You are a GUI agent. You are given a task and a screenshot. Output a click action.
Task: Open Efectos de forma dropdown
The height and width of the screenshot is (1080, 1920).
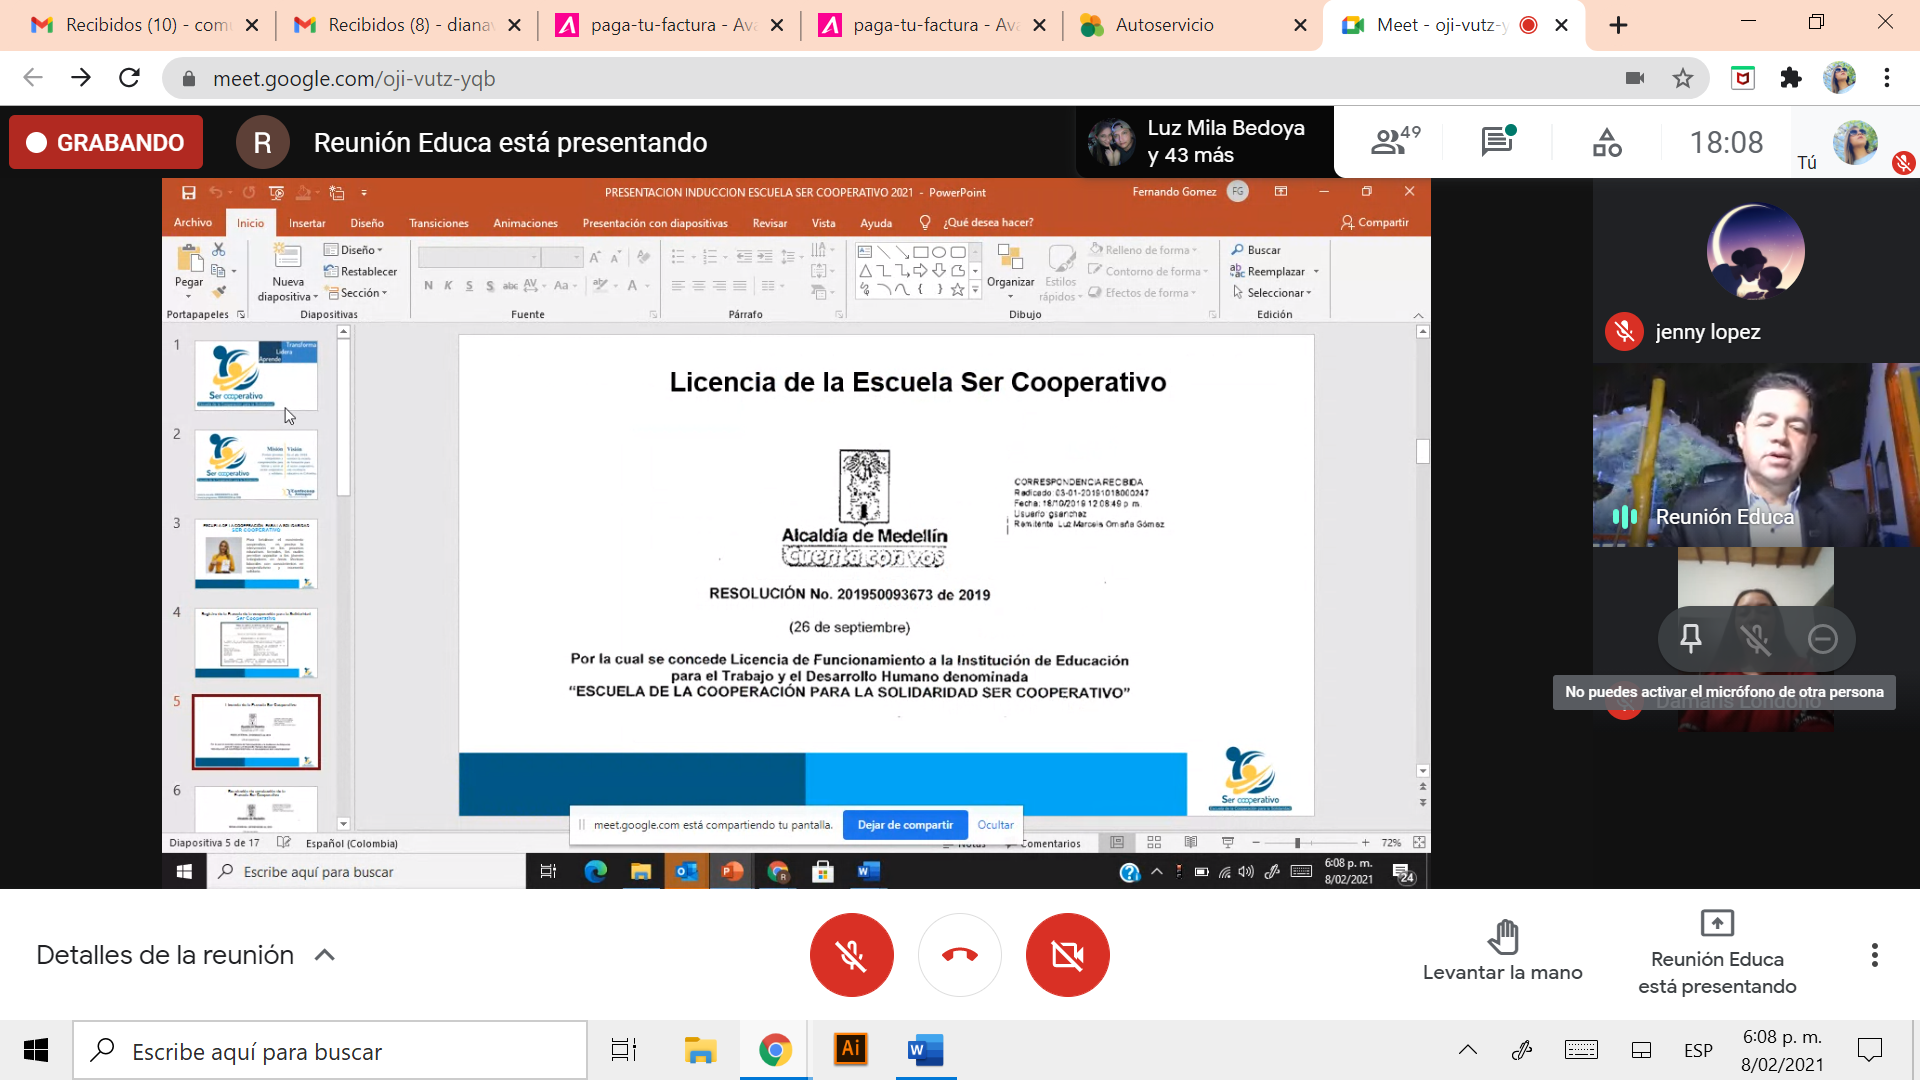tap(1142, 293)
